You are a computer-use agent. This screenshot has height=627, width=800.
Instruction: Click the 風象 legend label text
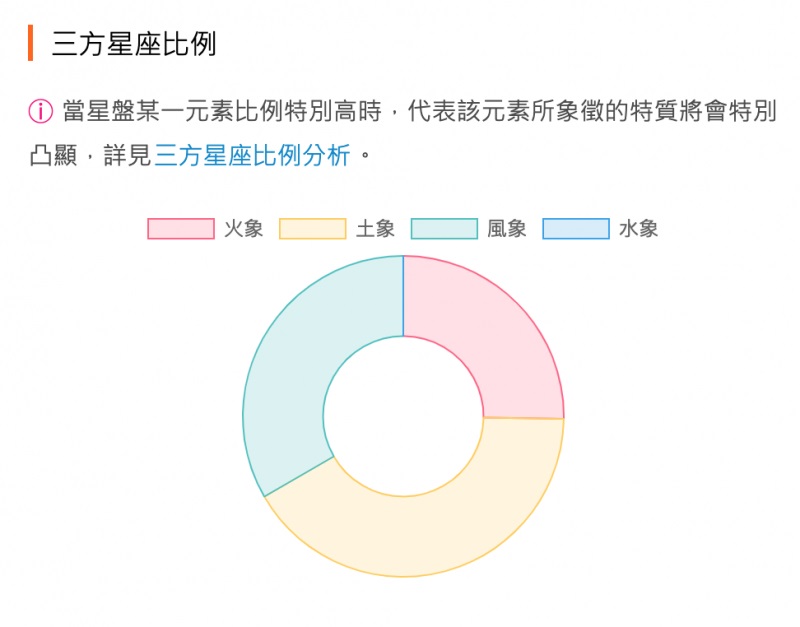pyautogui.click(x=507, y=229)
